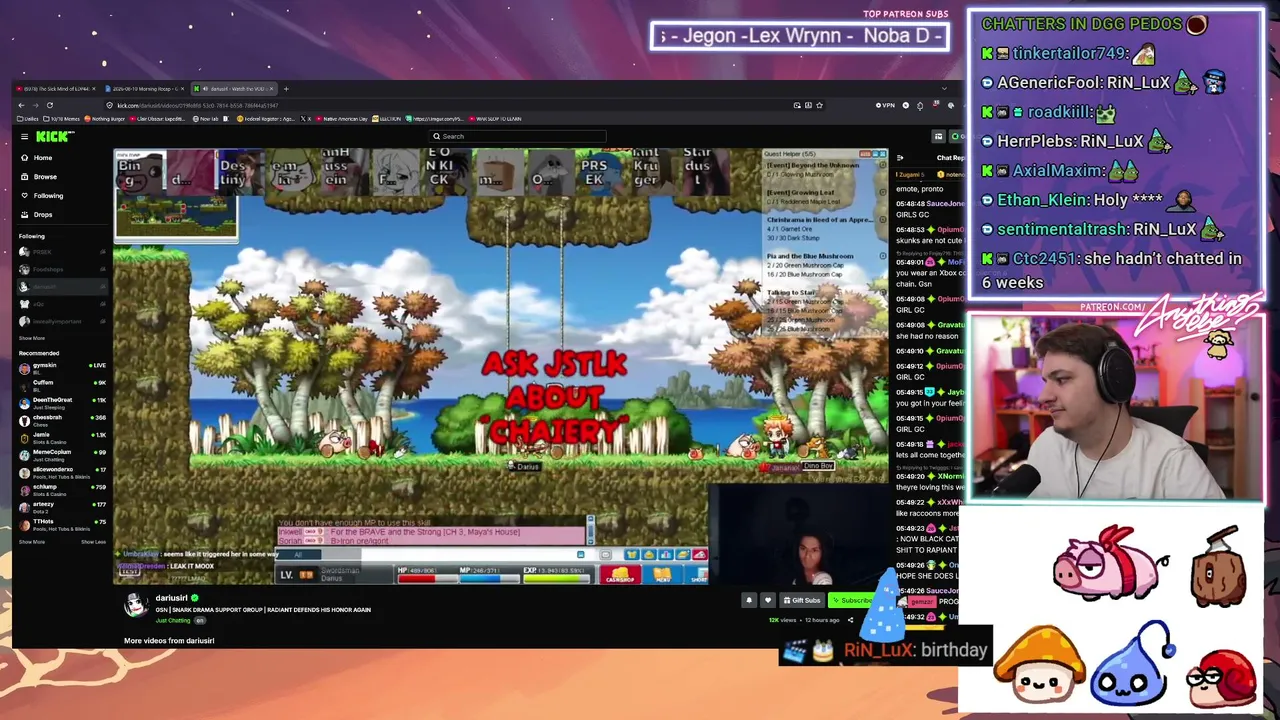The width and height of the screenshot is (1280, 720).
Task: Close the Morning Recap browser tab
Action: pos(183,89)
